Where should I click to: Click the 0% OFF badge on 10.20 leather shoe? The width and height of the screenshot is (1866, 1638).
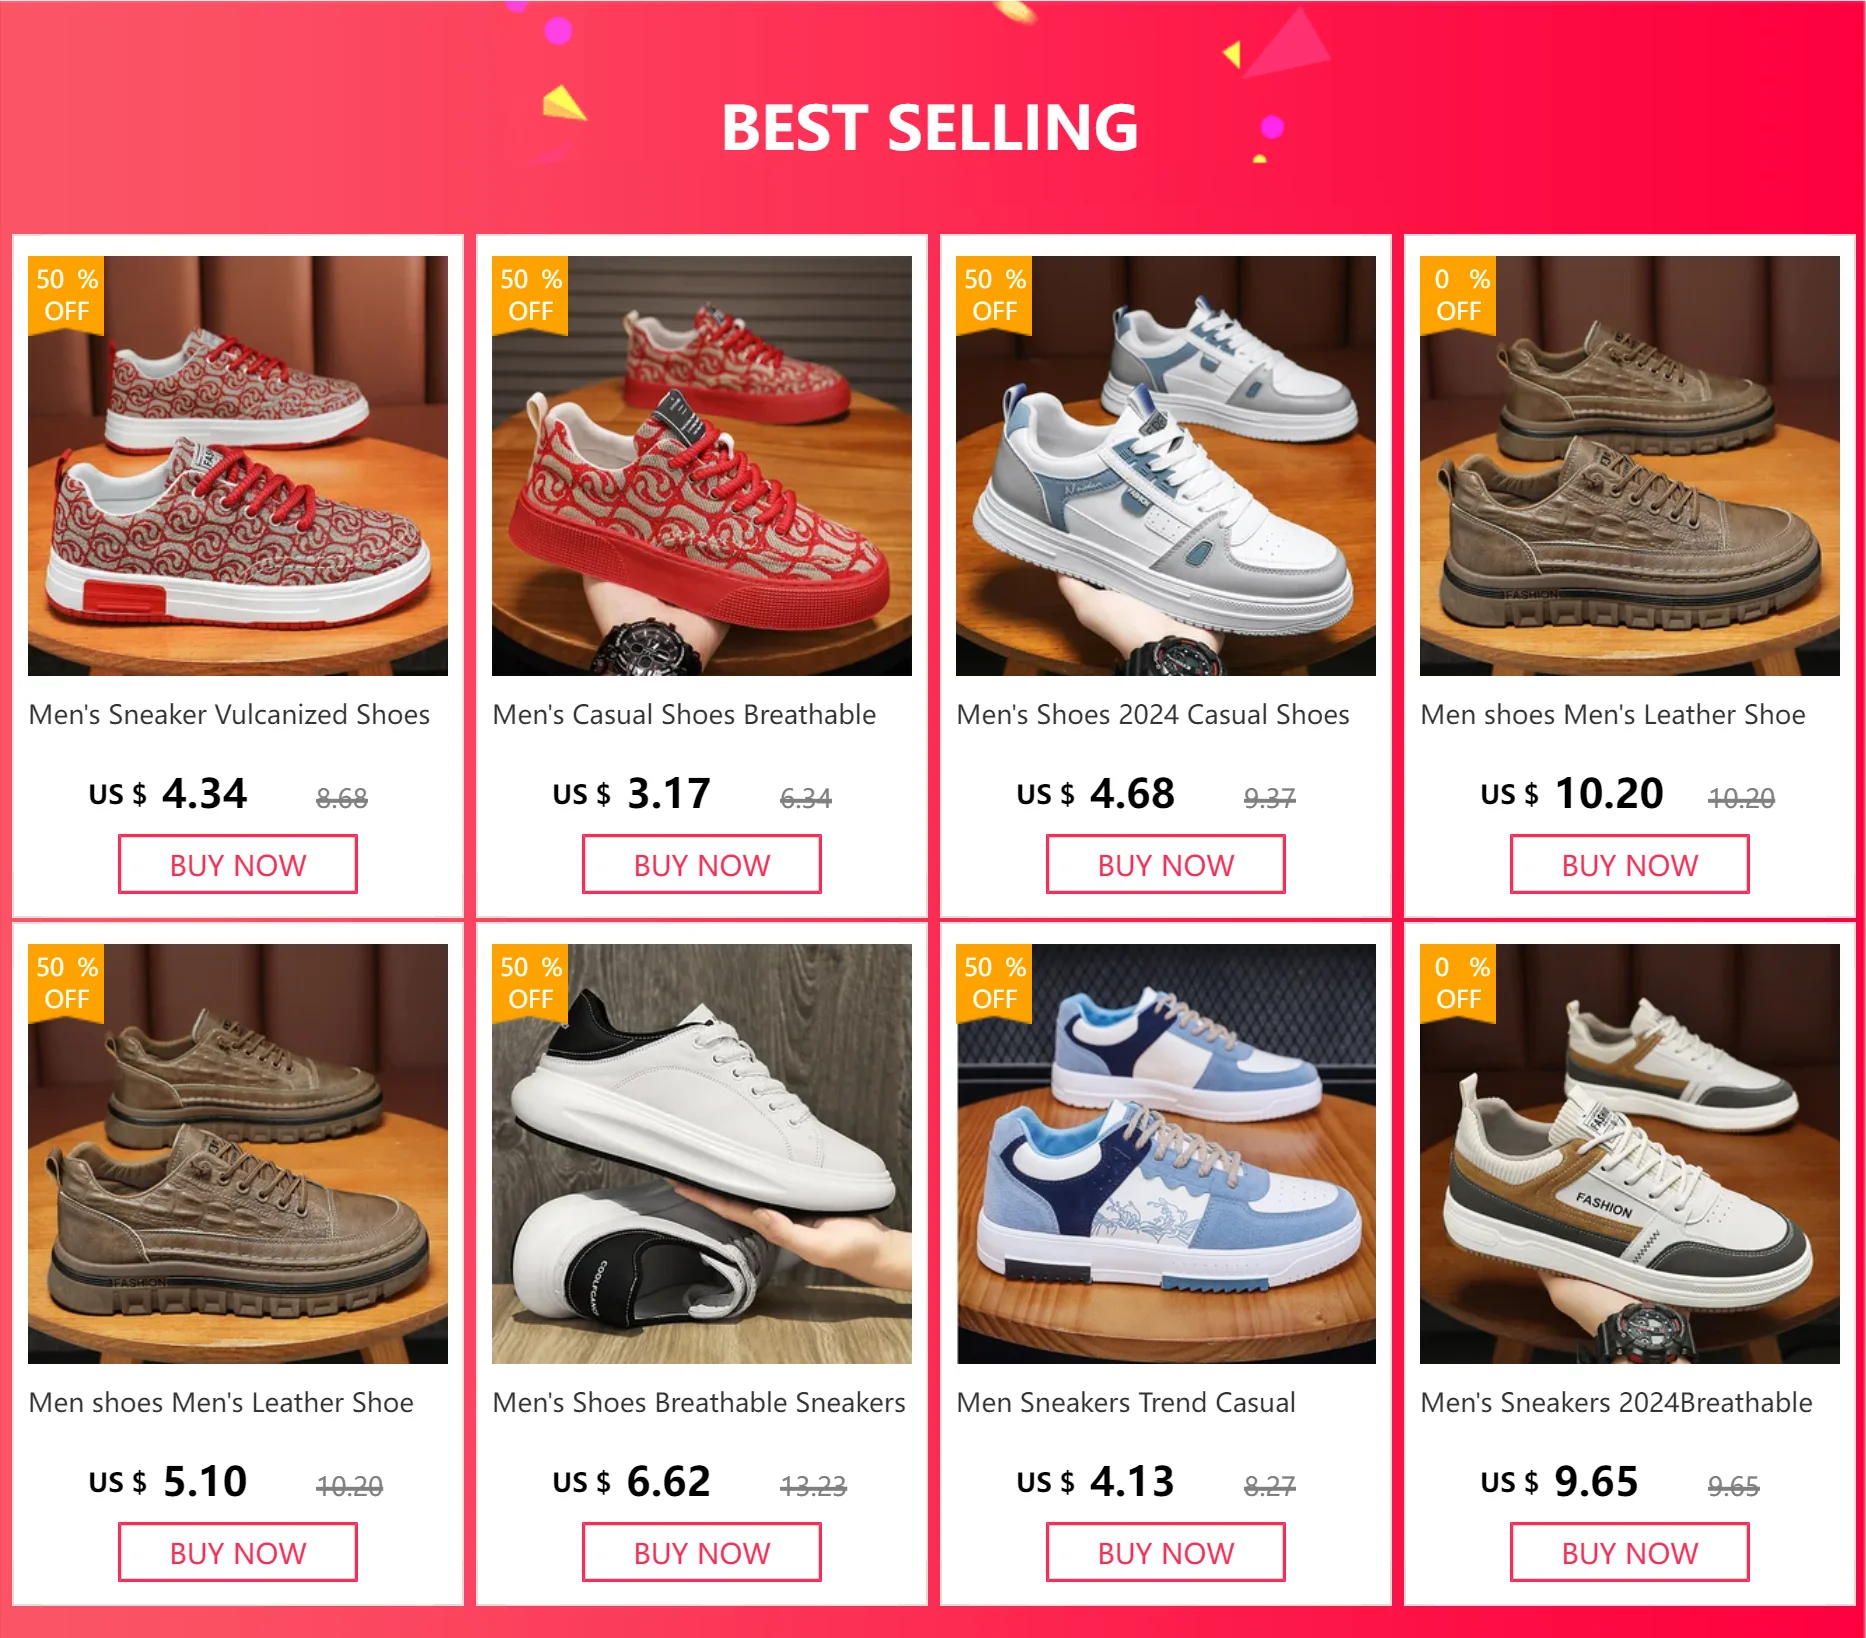(x=1458, y=295)
